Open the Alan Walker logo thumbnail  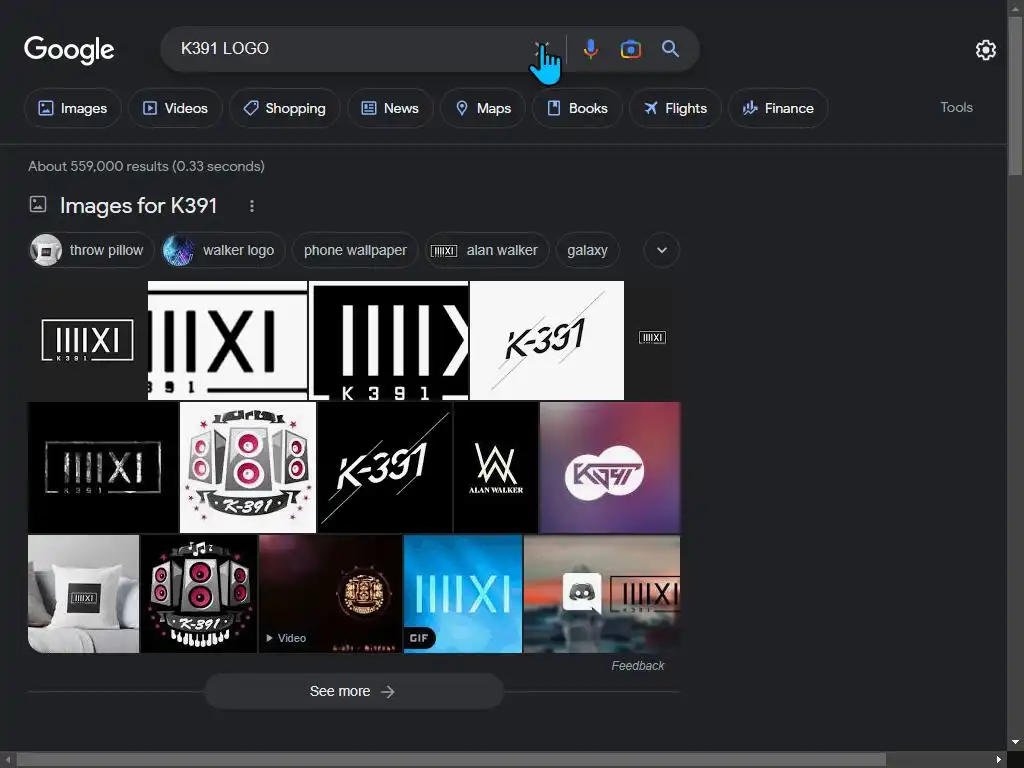tap(496, 468)
